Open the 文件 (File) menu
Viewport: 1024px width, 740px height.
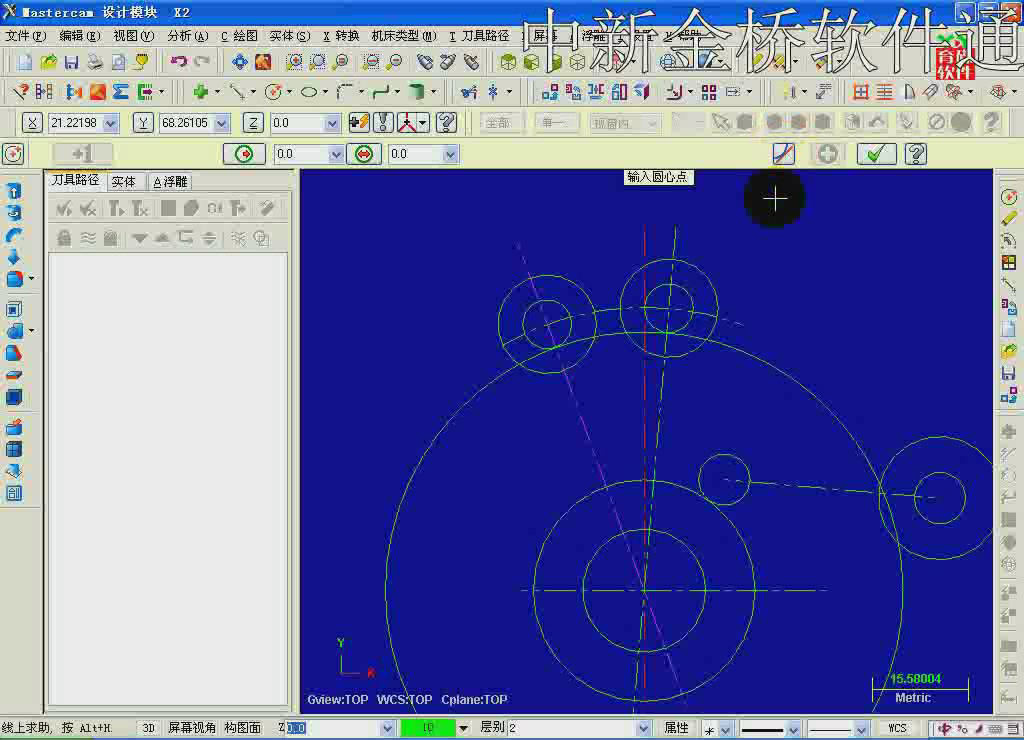coord(25,36)
